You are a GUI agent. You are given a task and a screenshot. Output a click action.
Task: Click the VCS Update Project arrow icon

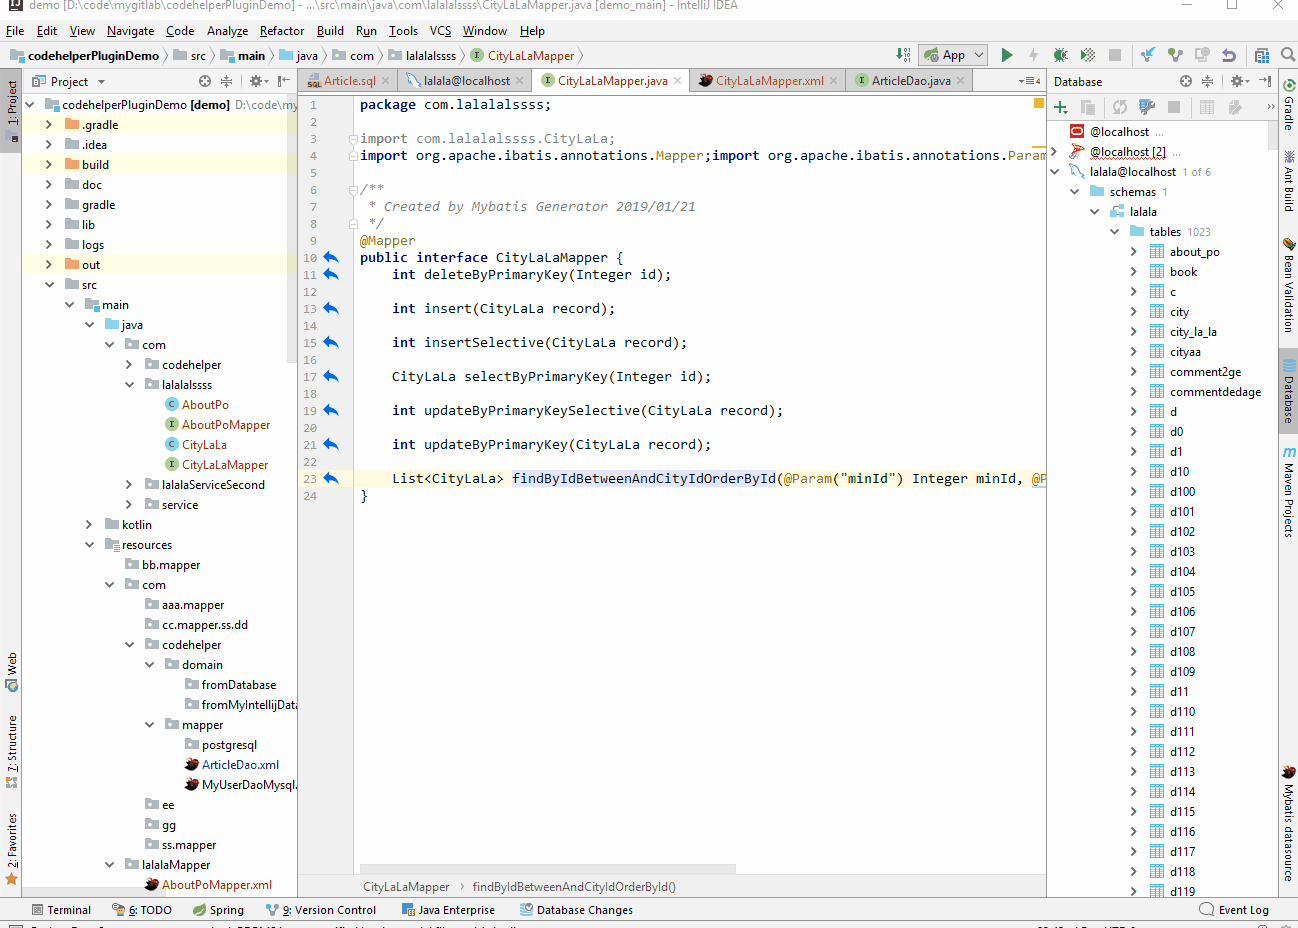pos(1148,55)
